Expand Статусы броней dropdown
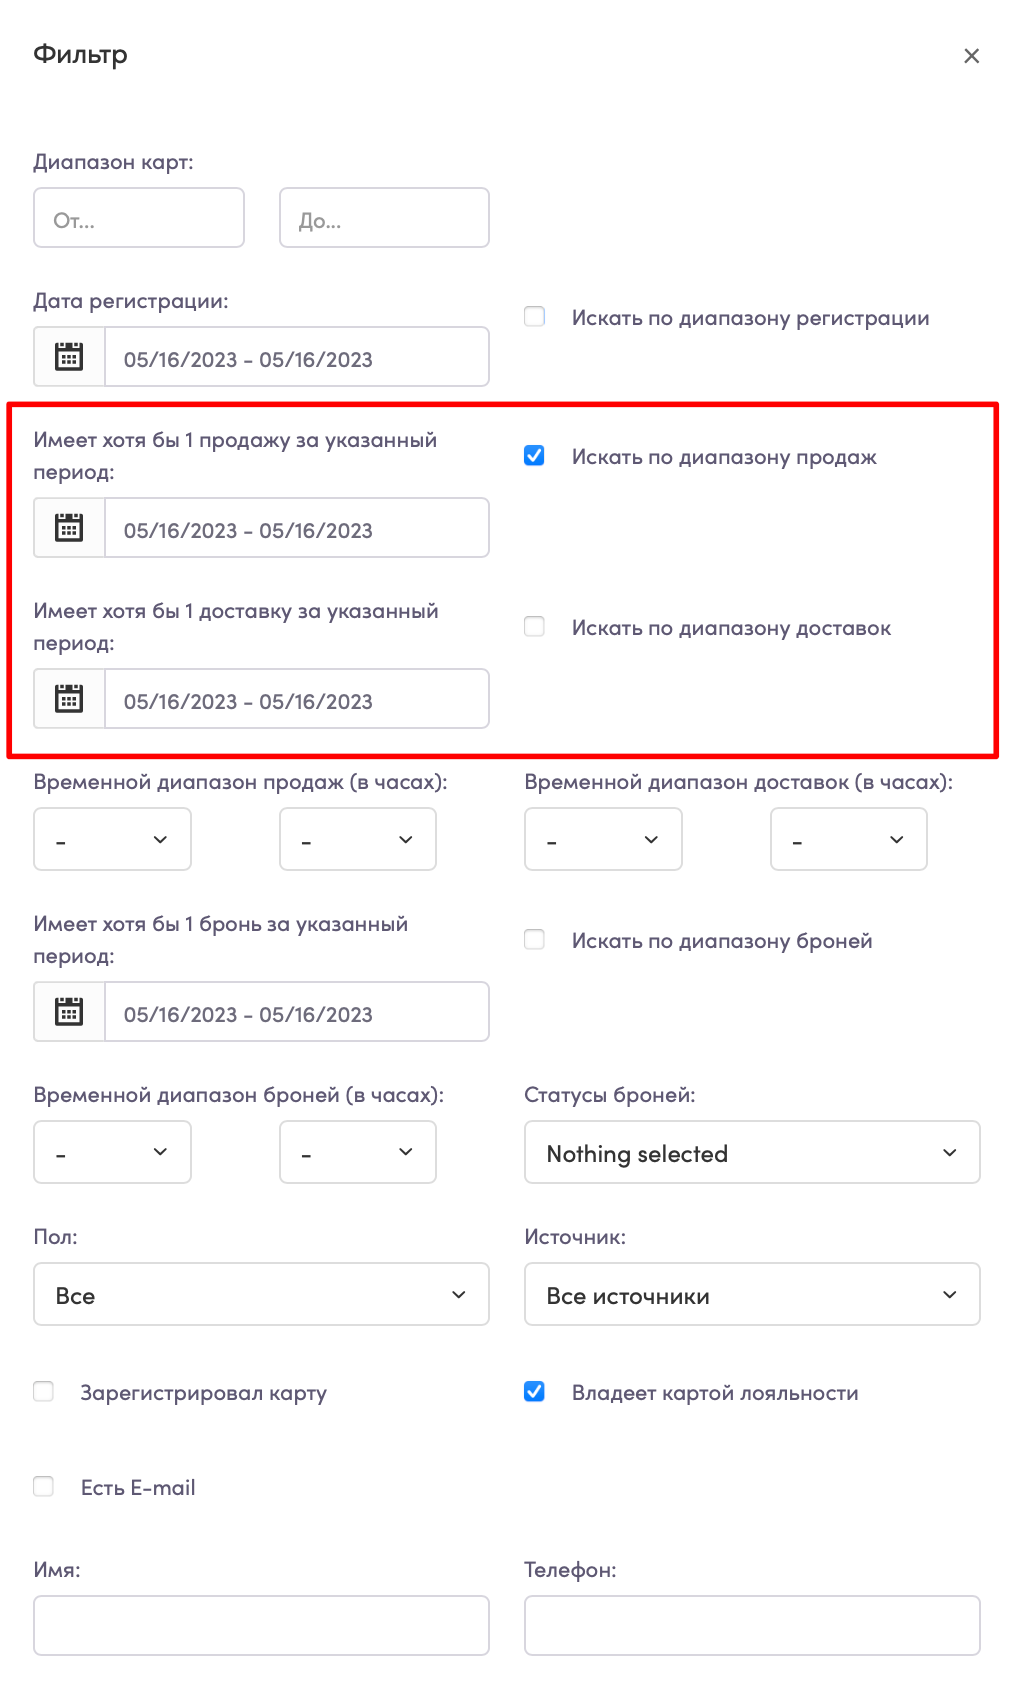This screenshot has height=1688, width=1010. coord(752,1152)
